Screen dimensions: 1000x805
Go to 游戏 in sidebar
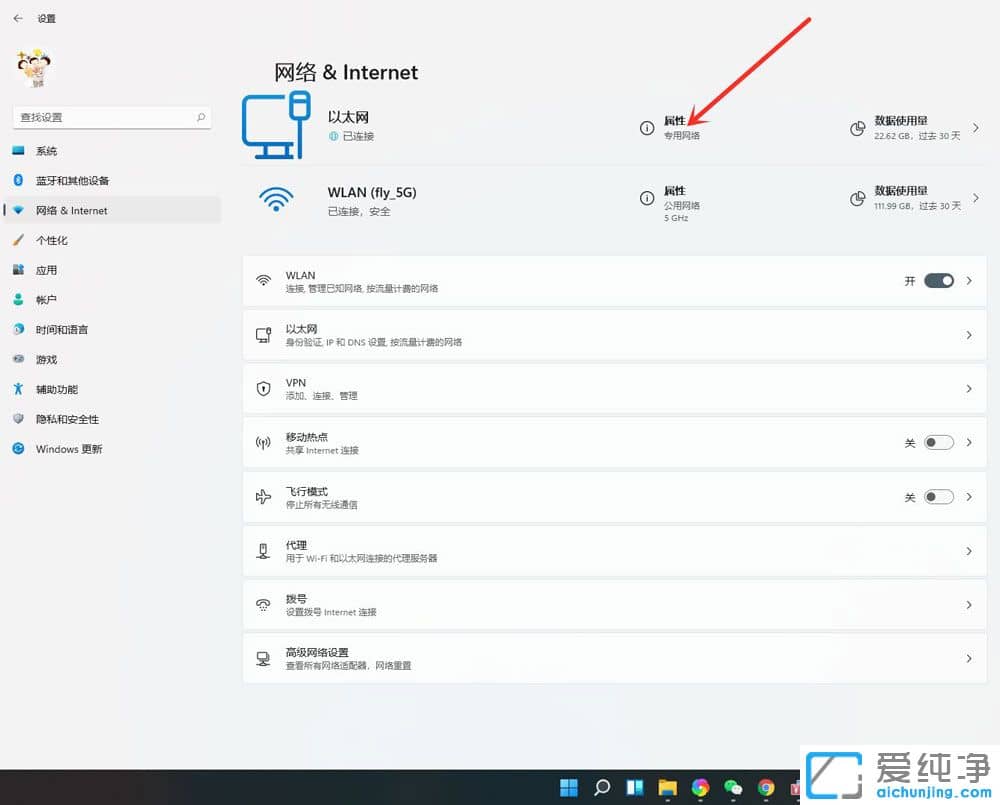tap(112, 360)
